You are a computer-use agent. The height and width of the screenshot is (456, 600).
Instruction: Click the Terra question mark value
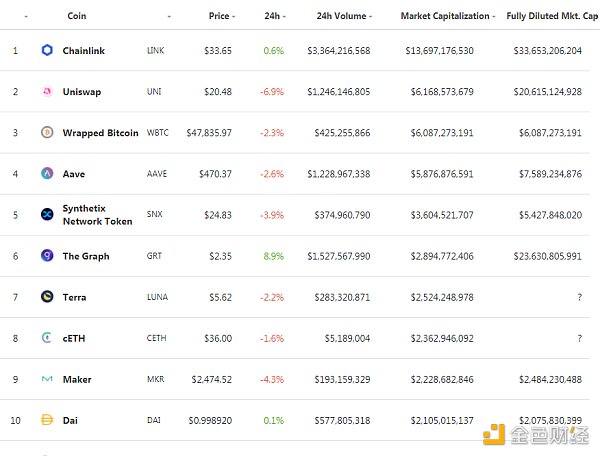pos(578,297)
